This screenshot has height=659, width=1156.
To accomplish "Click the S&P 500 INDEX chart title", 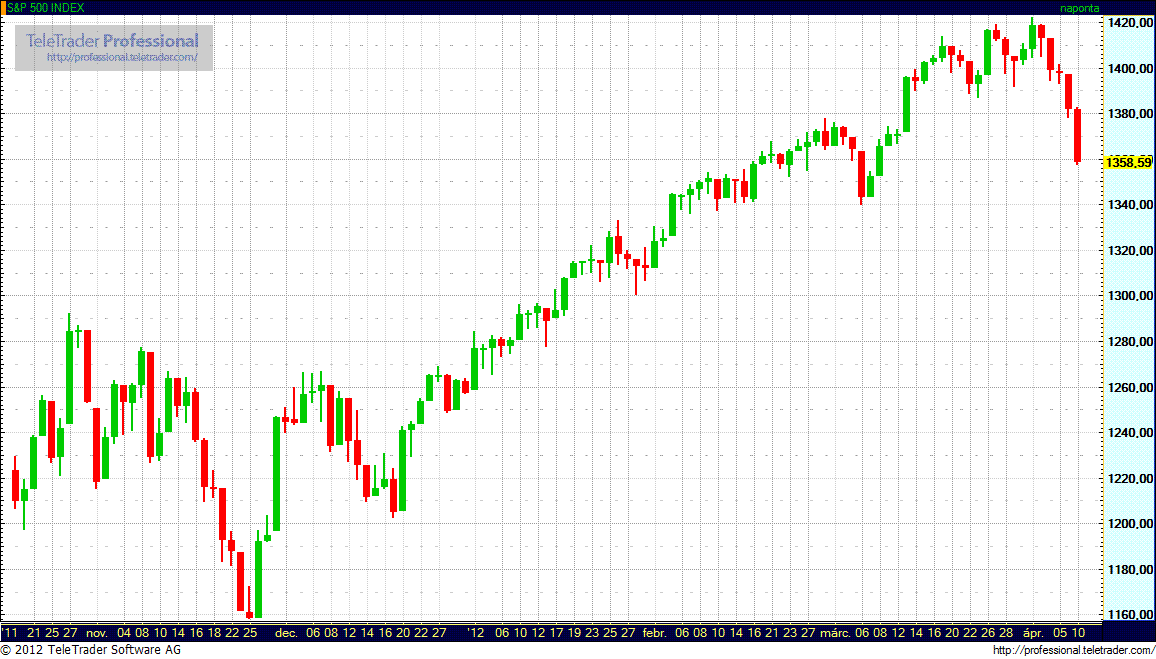I will tap(46, 7).
